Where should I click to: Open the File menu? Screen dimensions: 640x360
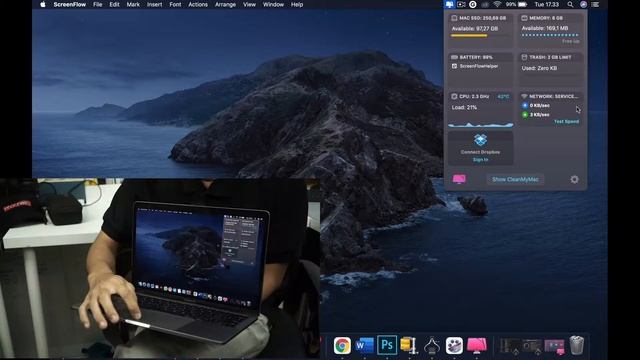coord(98,4)
